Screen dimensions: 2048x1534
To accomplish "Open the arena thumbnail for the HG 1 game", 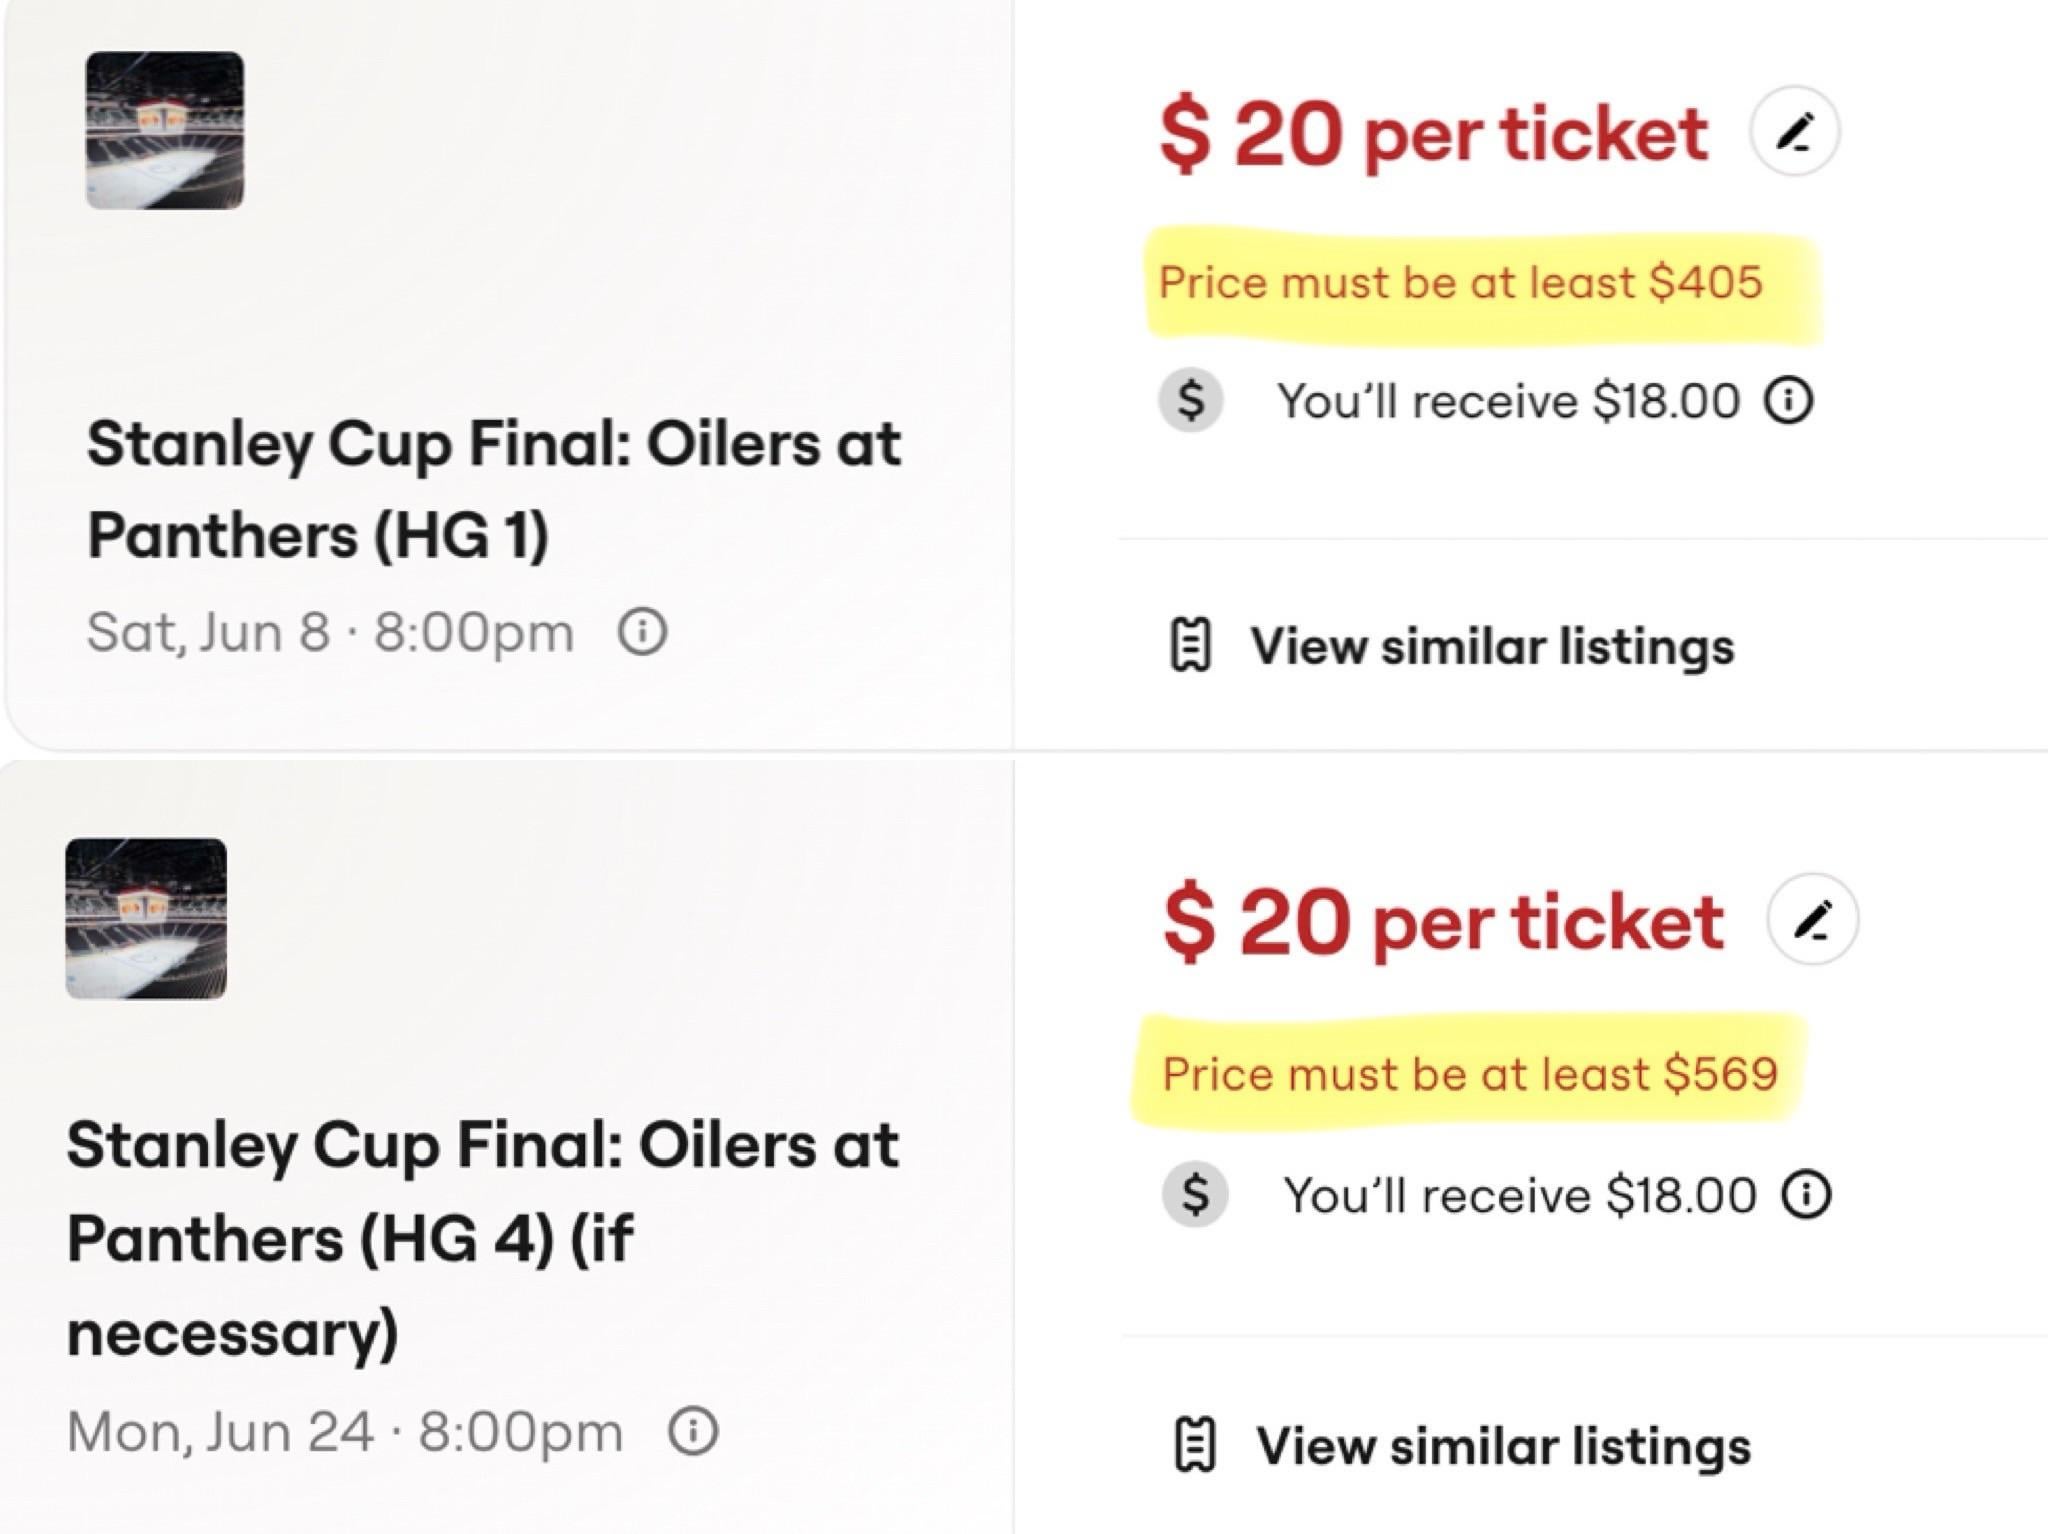I will click(x=165, y=131).
